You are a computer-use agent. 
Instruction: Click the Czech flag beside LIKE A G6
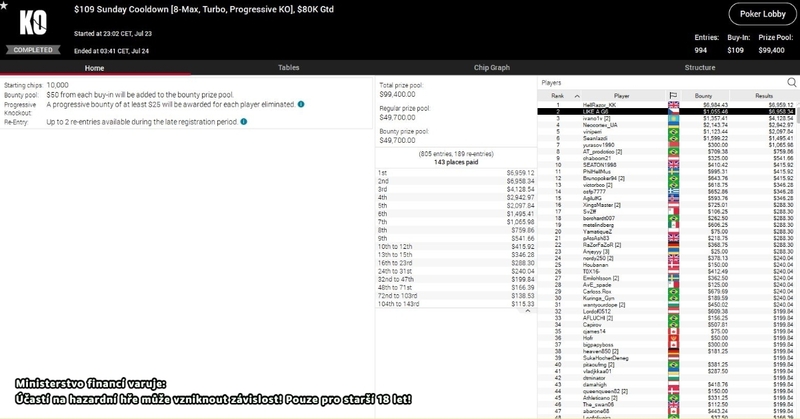click(x=673, y=111)
